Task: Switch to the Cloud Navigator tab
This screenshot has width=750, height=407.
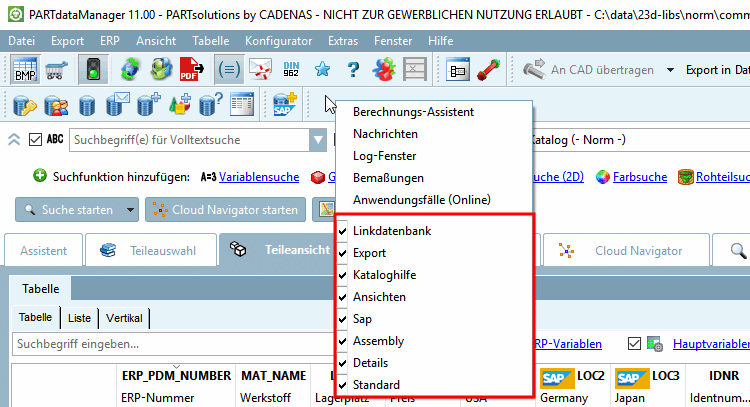Action: pyautogui.click(x=626, y=250)
